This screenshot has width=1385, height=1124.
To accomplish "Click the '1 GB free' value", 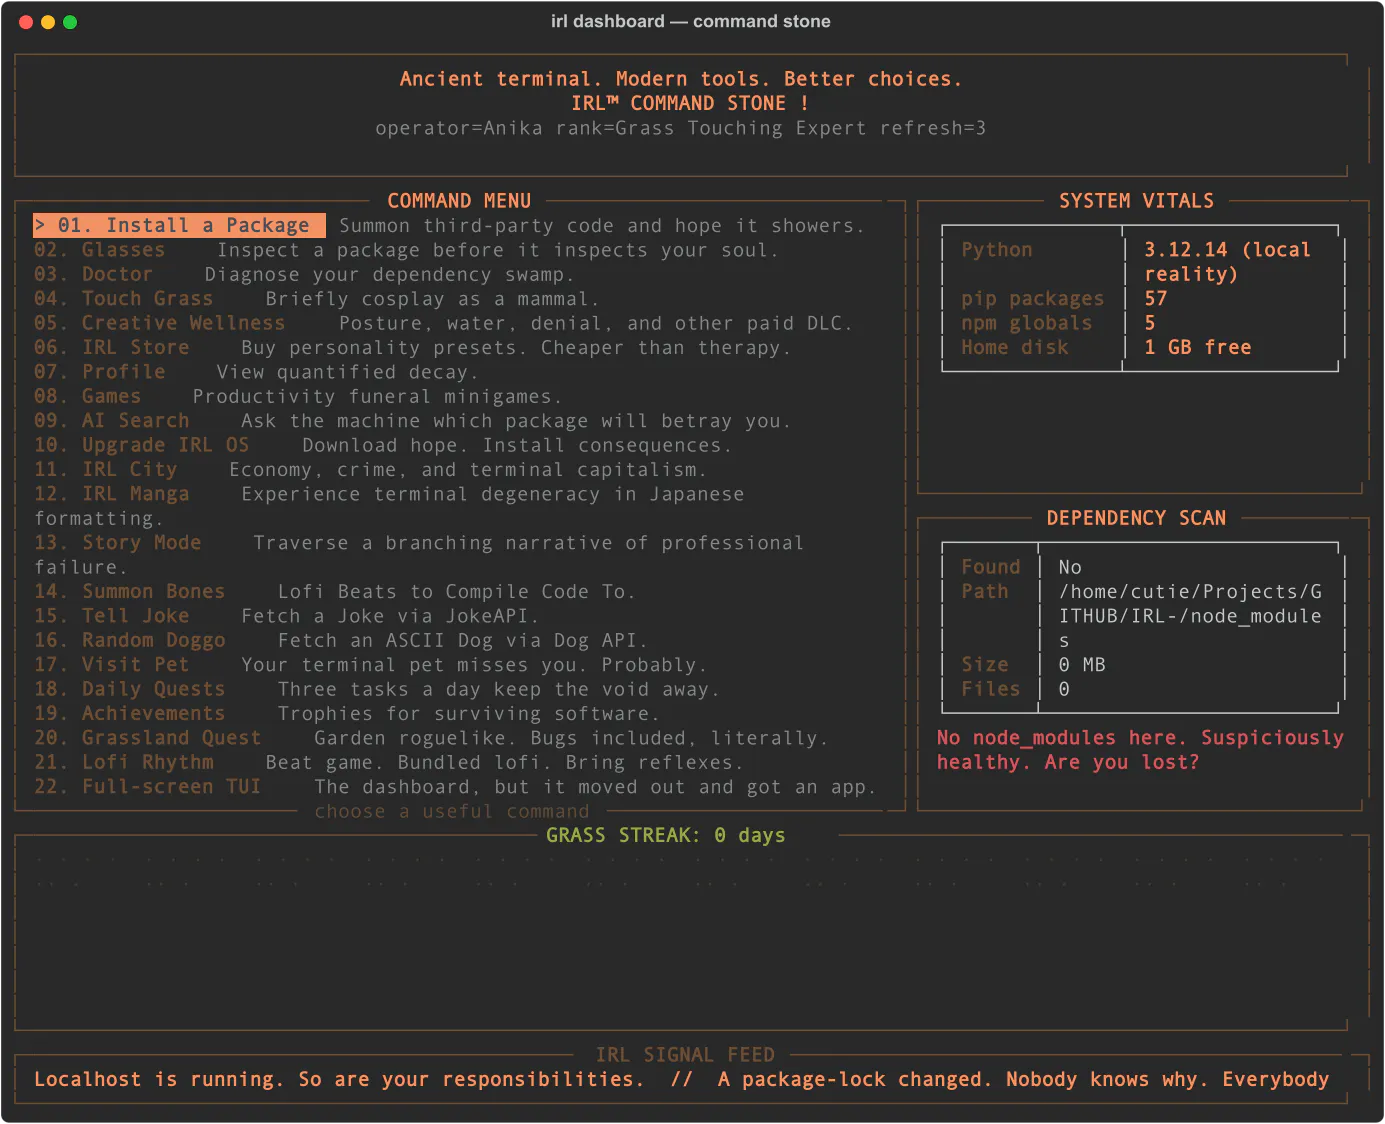I will tap(1198, 347).
